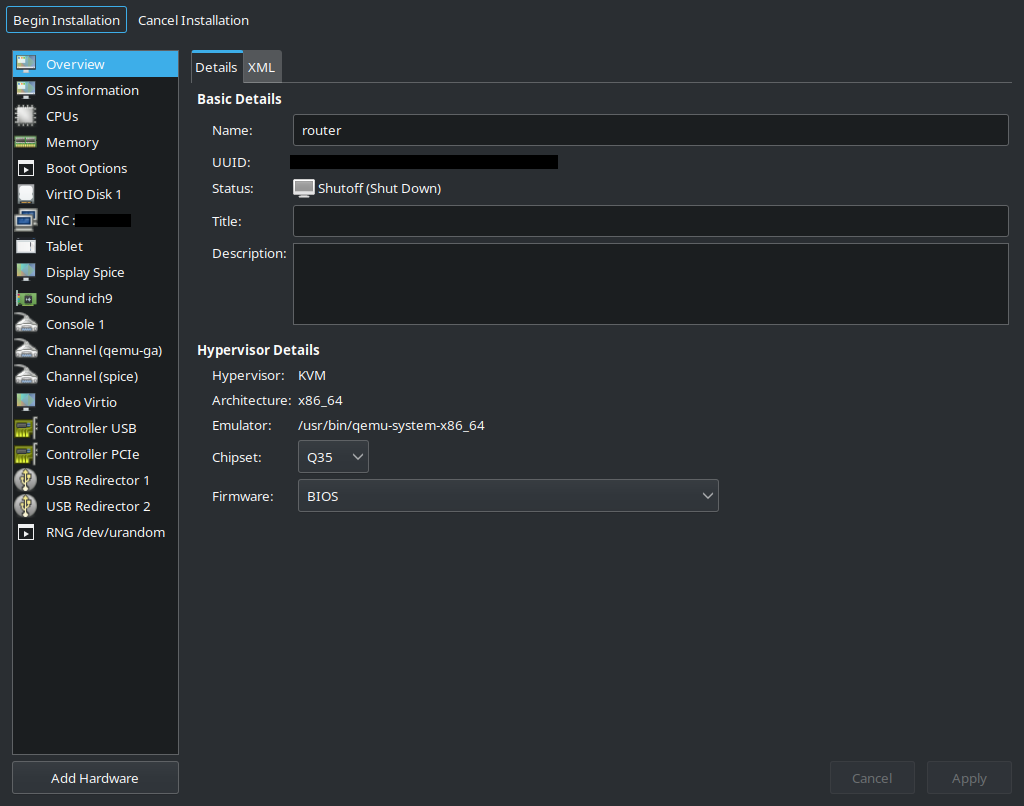The height and width of the screenshot is (806, 1024).
Task: Click Cancel Installation
Action: click(193, 20)
